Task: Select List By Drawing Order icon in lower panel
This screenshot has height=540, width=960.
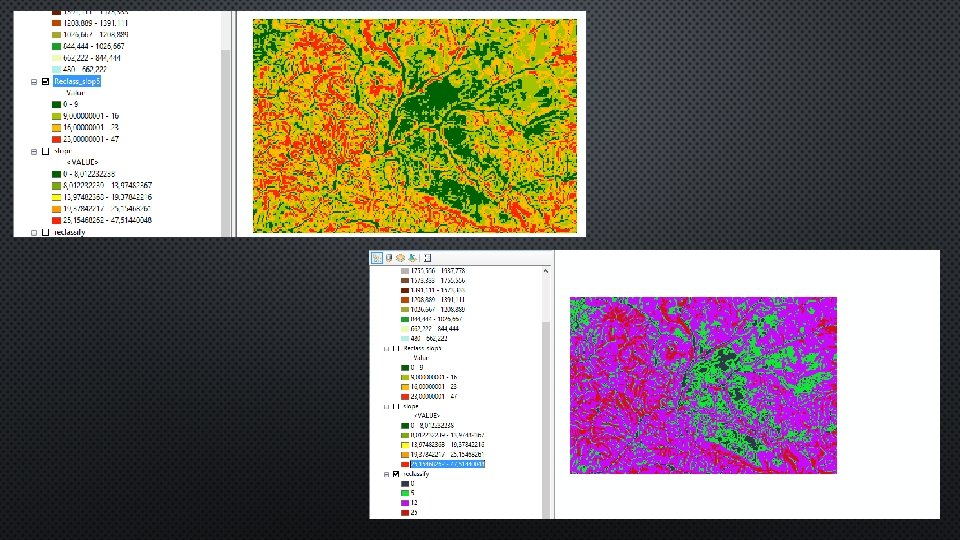Action: pos(377,258)
